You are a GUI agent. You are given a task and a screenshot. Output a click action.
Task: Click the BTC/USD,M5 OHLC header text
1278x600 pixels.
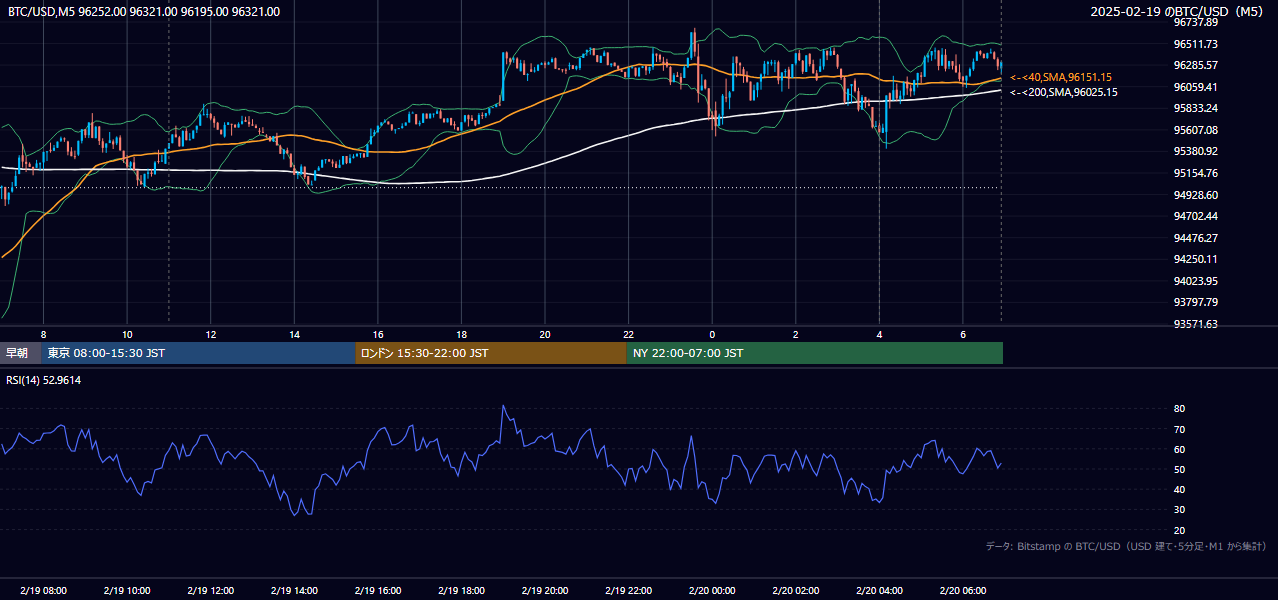pyautogui.click(x=144, y=12)
